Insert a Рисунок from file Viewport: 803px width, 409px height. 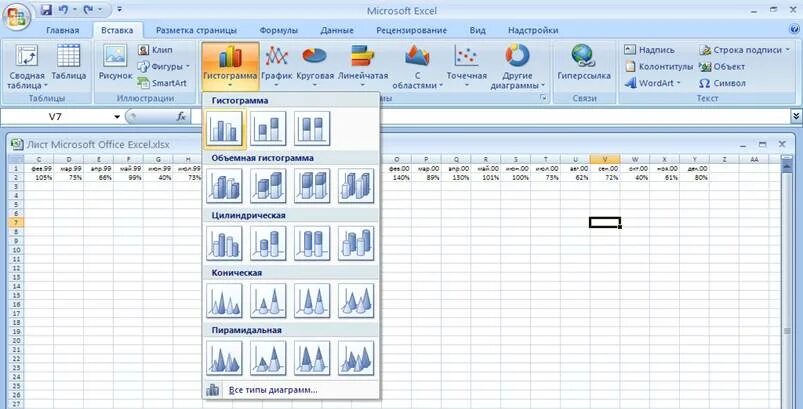click(115, 62)
